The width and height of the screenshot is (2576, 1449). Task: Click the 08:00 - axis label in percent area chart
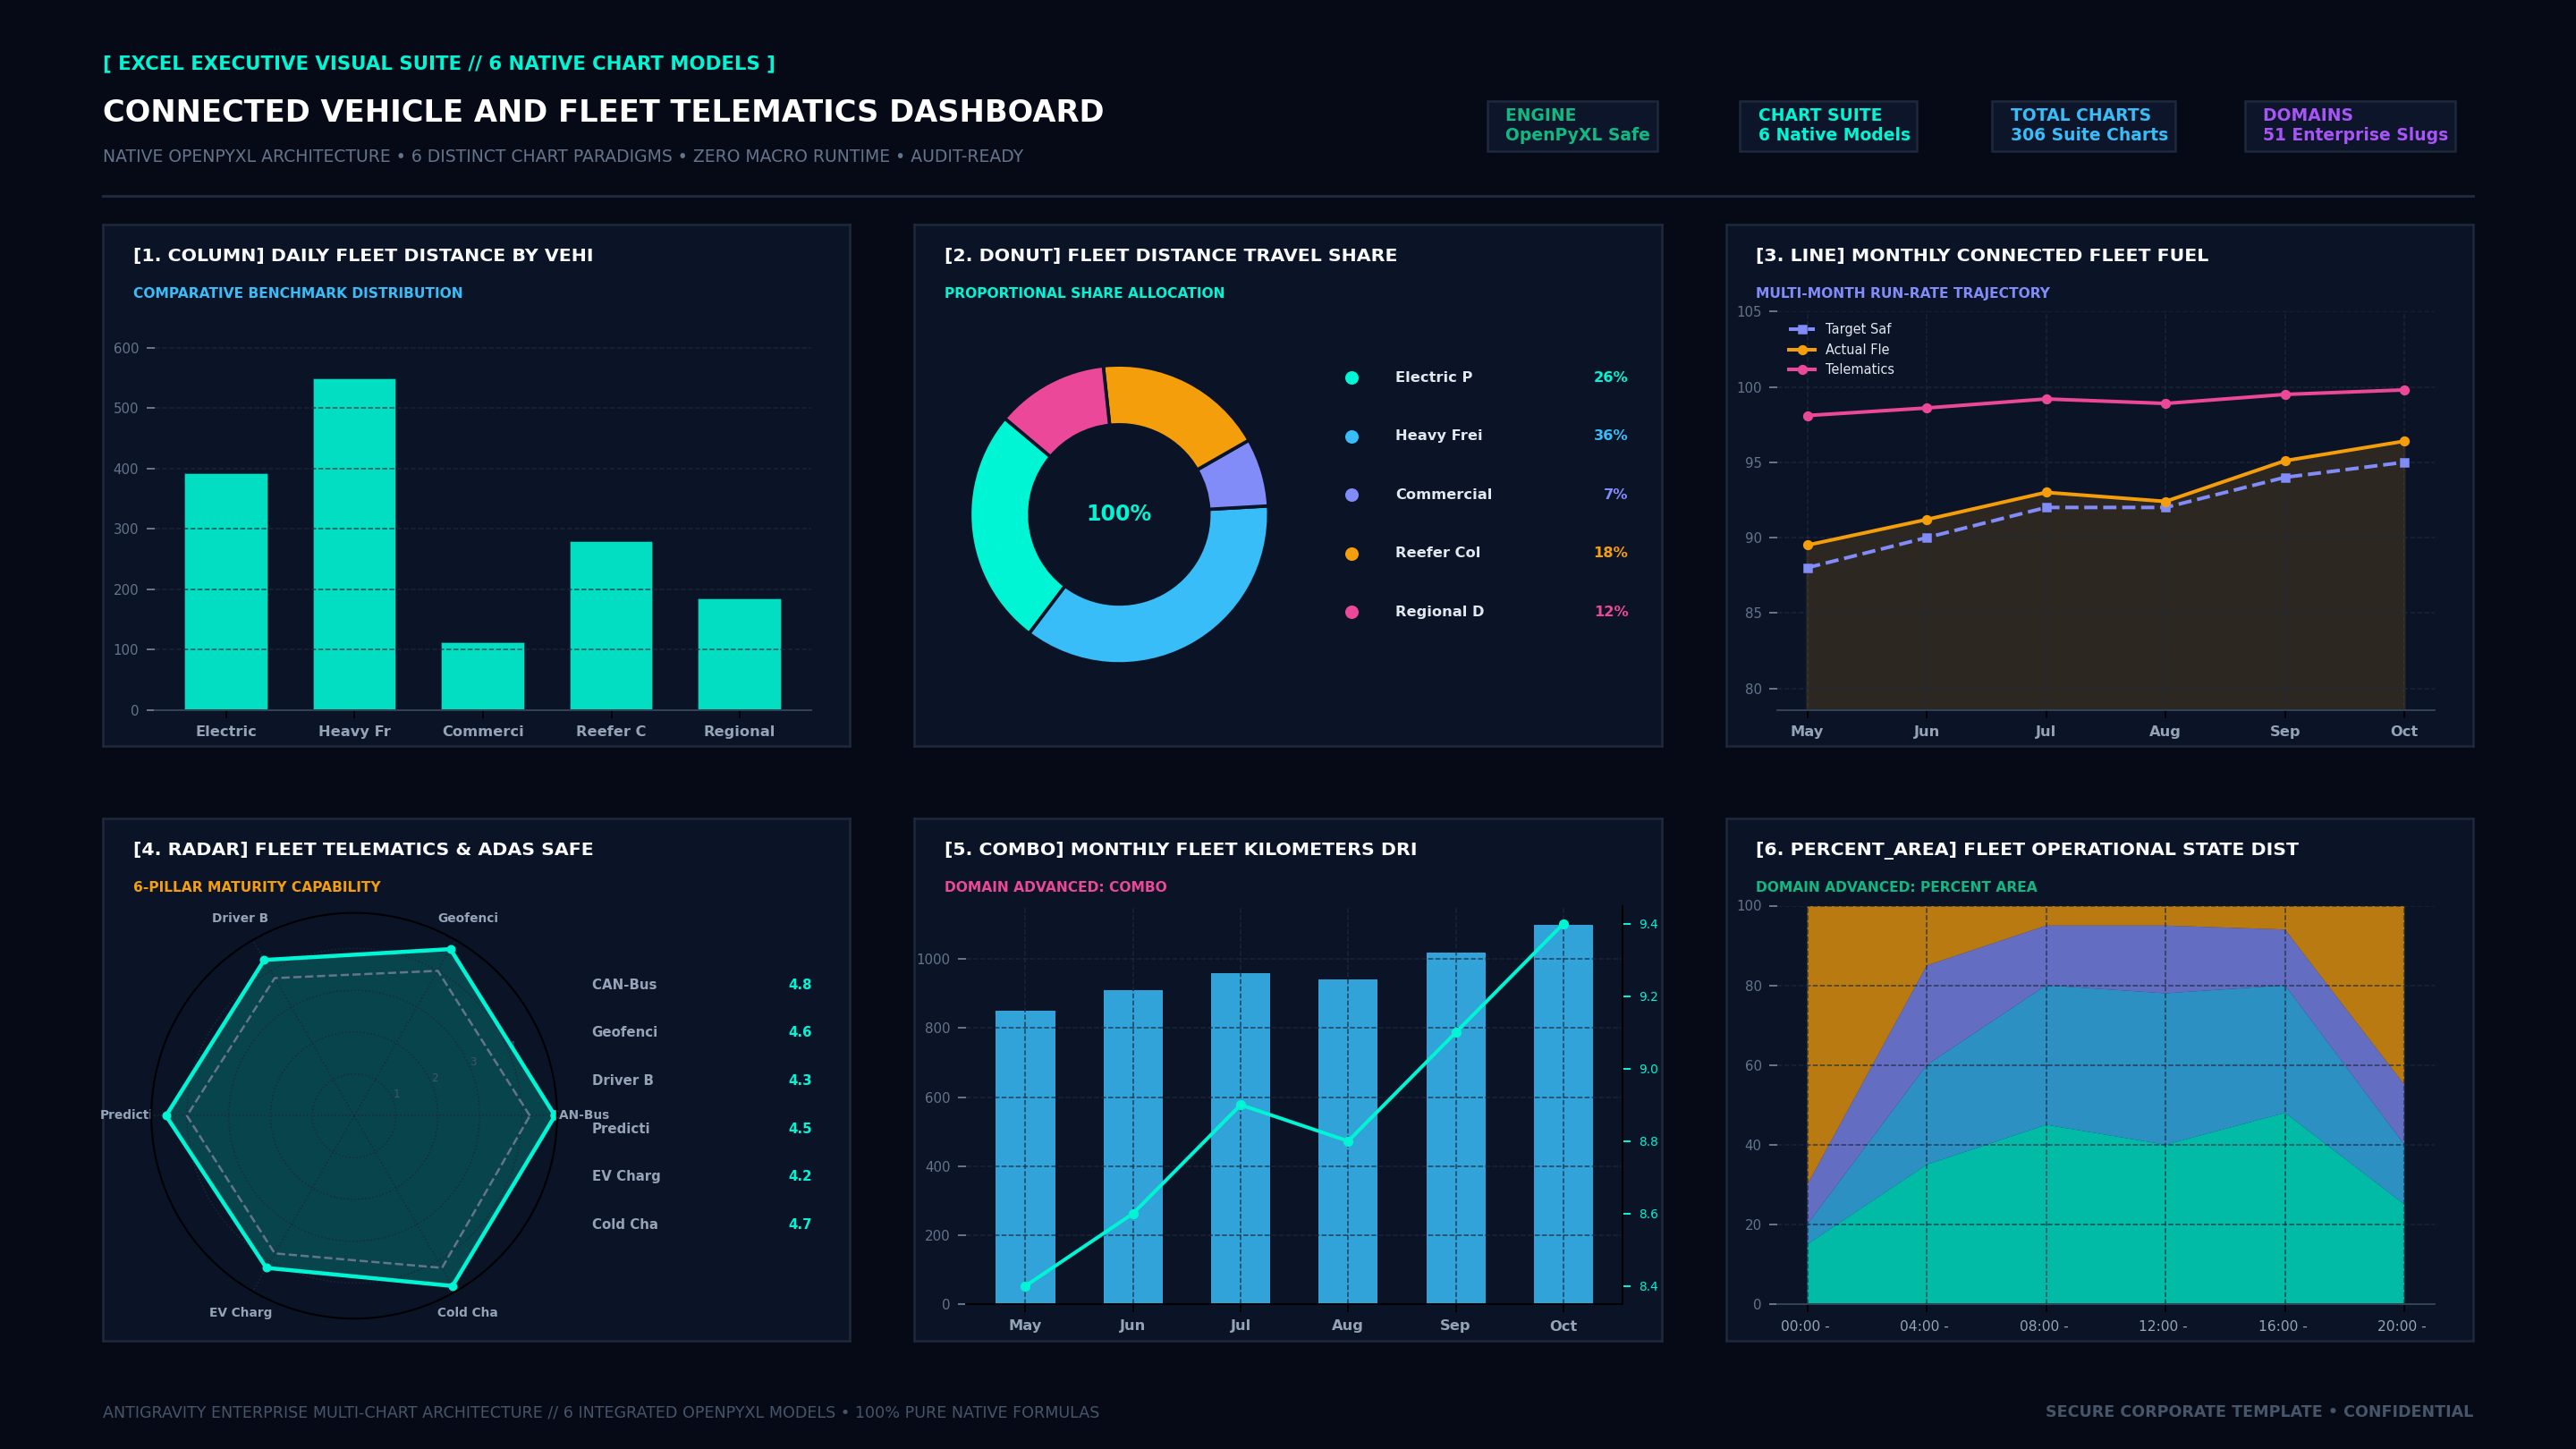tap(2044, 1326)
